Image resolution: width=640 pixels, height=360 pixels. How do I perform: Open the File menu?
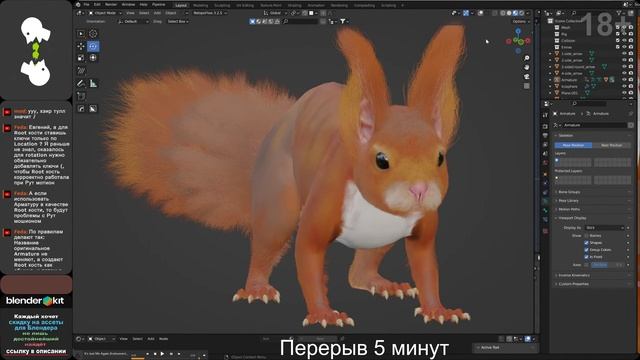pyautogui.click(x=86, y=4)
